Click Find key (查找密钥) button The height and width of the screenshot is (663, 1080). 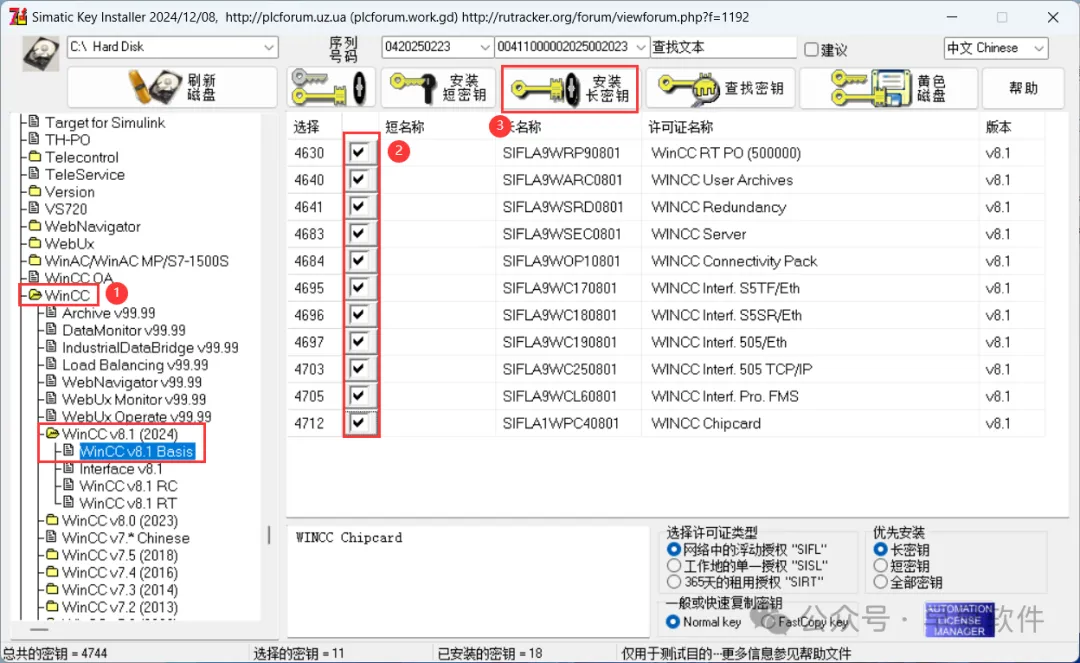point(720,87)
